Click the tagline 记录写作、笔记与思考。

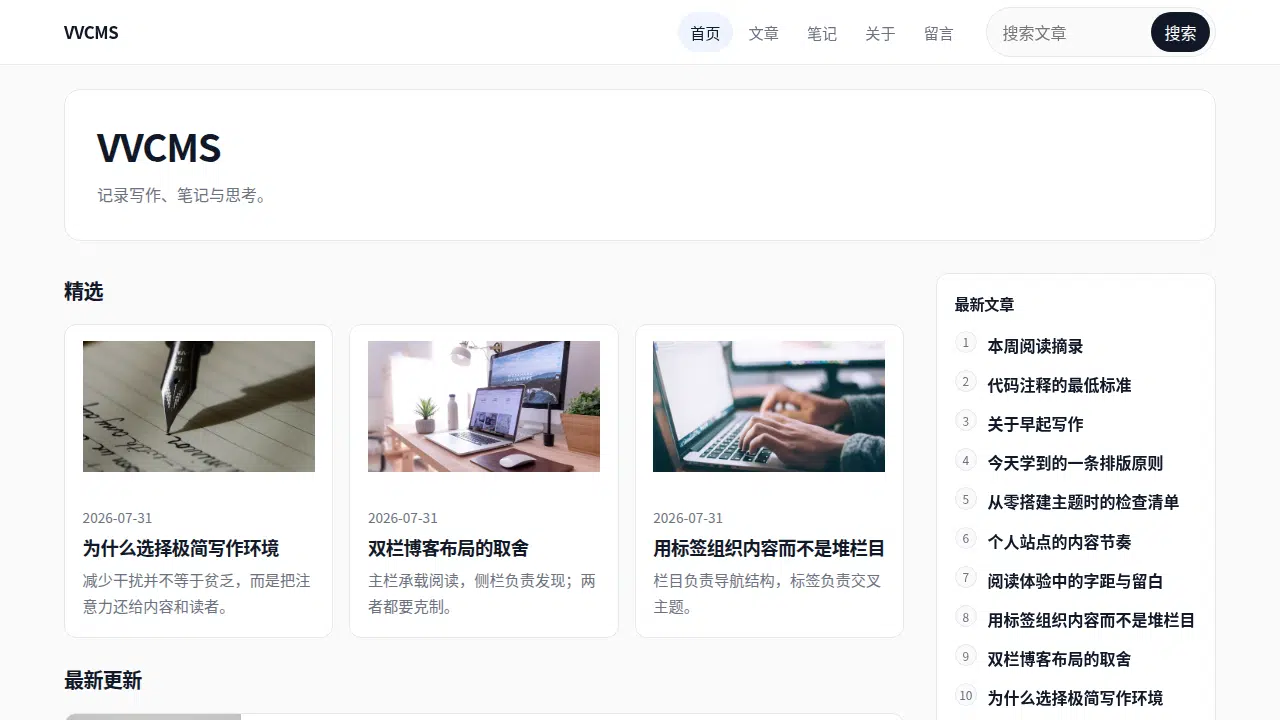182,196
